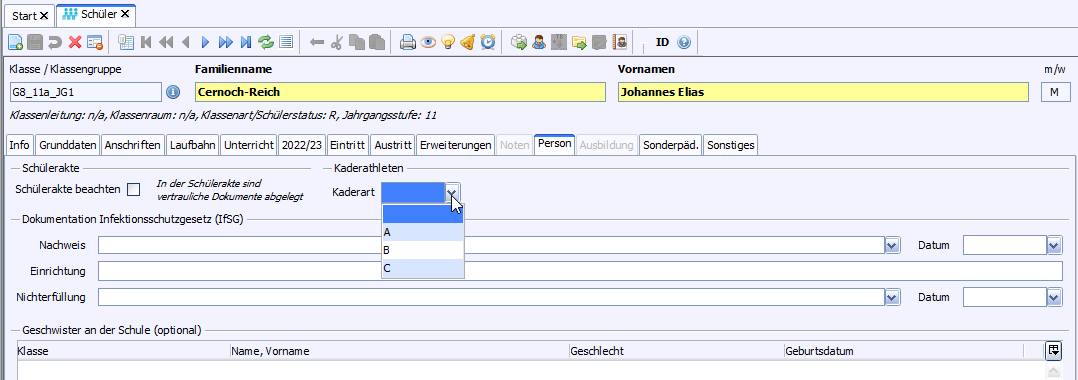Open the blue question mark help icon
The image size is (1078, 380).
pos(683,43)
